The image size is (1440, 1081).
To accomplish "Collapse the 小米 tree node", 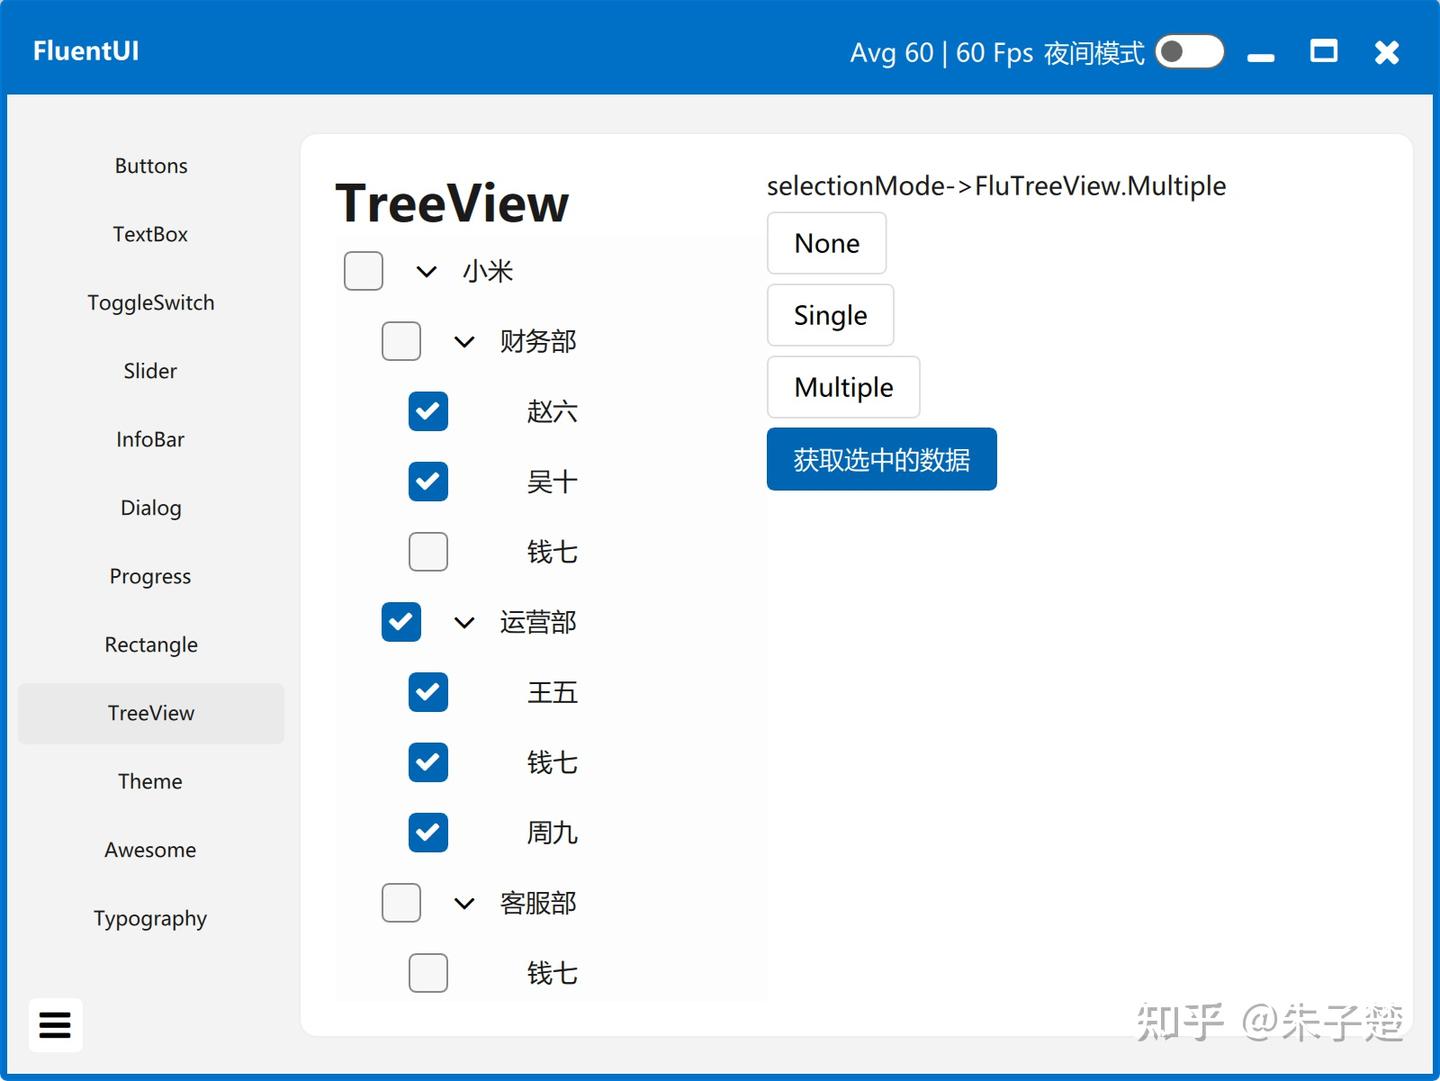I will (x=426, y=271).
